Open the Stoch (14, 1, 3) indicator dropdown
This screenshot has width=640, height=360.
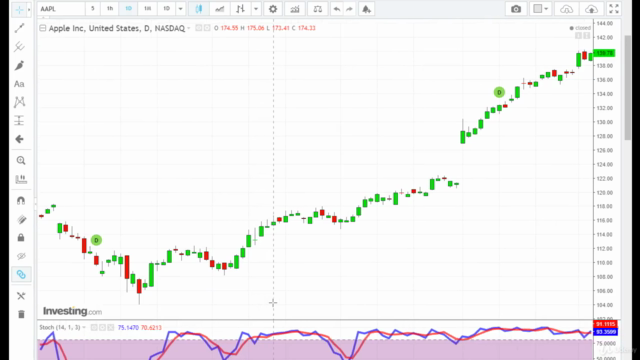(x=84, y=327)
